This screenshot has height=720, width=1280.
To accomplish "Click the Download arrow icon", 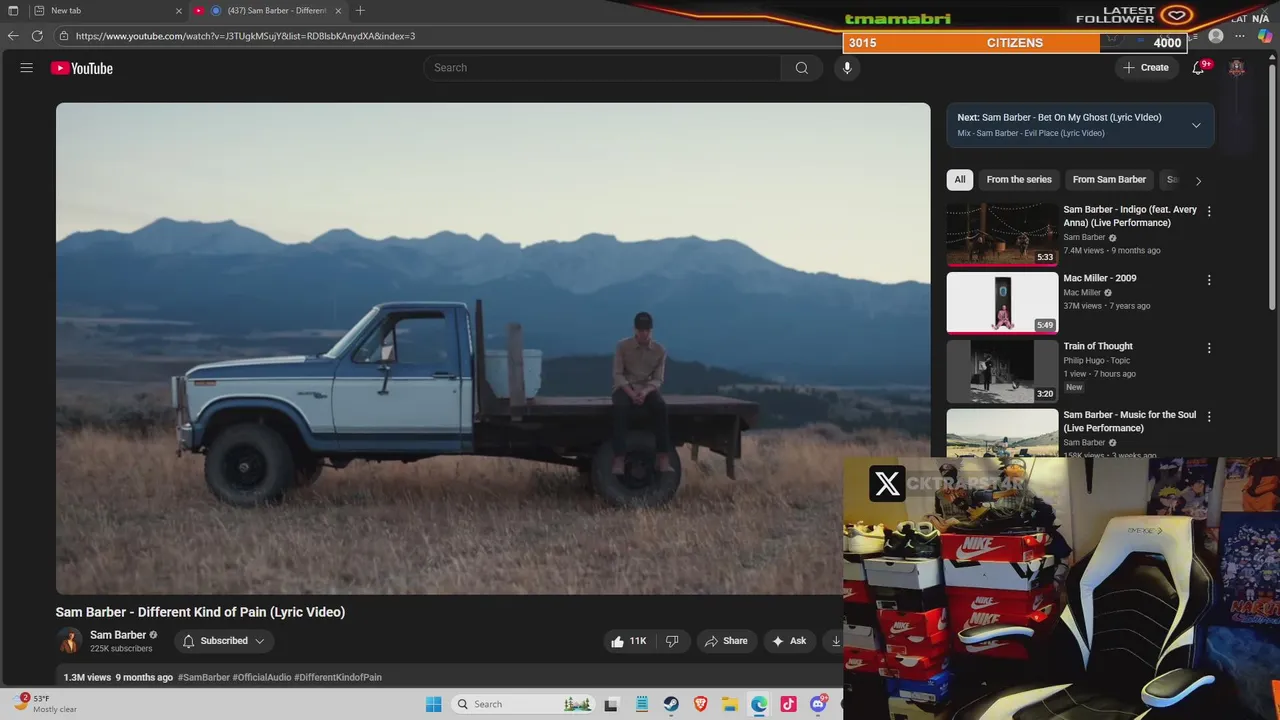I will click(836, 641).
